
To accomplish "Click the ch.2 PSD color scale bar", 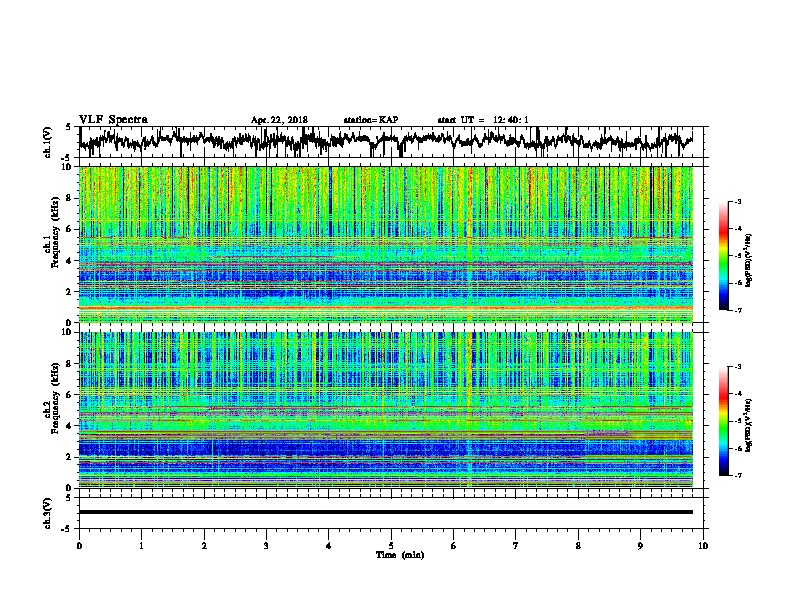I will point(723,421).
